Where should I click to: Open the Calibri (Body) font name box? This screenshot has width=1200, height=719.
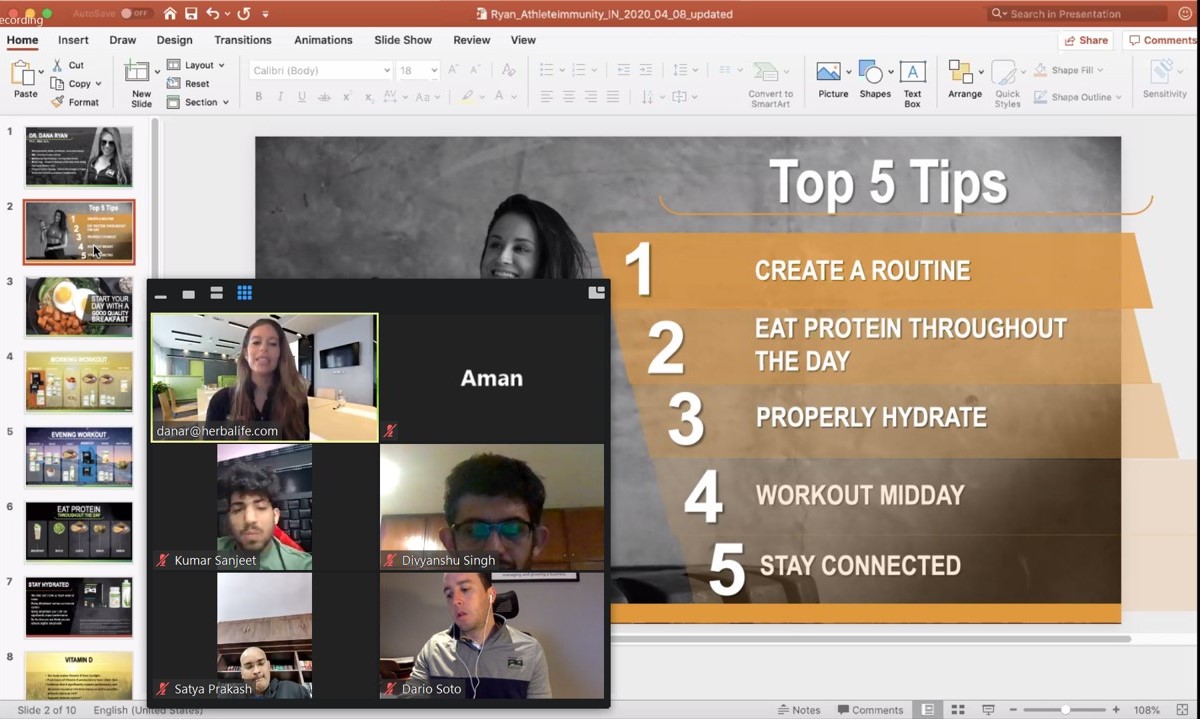(320, 71)
